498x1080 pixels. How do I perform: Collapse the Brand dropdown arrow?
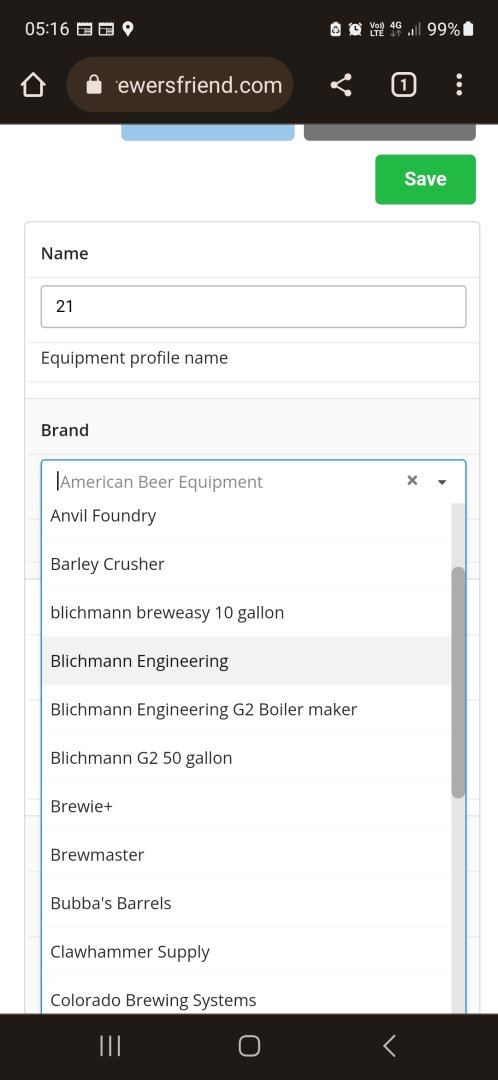pyautogui.click(x=442, y=481)
